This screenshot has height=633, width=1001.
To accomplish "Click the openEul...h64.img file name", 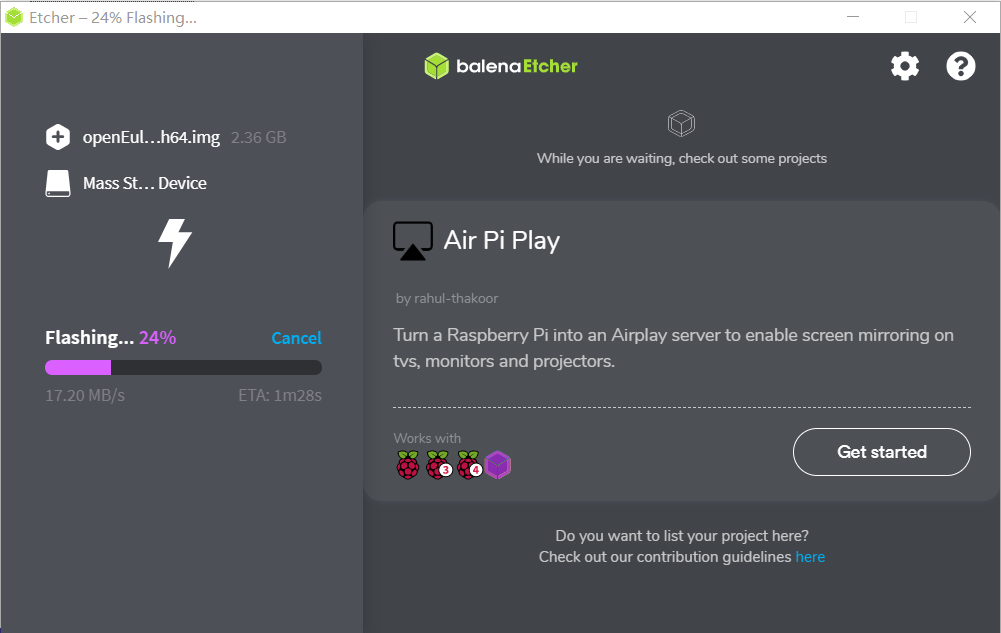I will coord(151,137).
